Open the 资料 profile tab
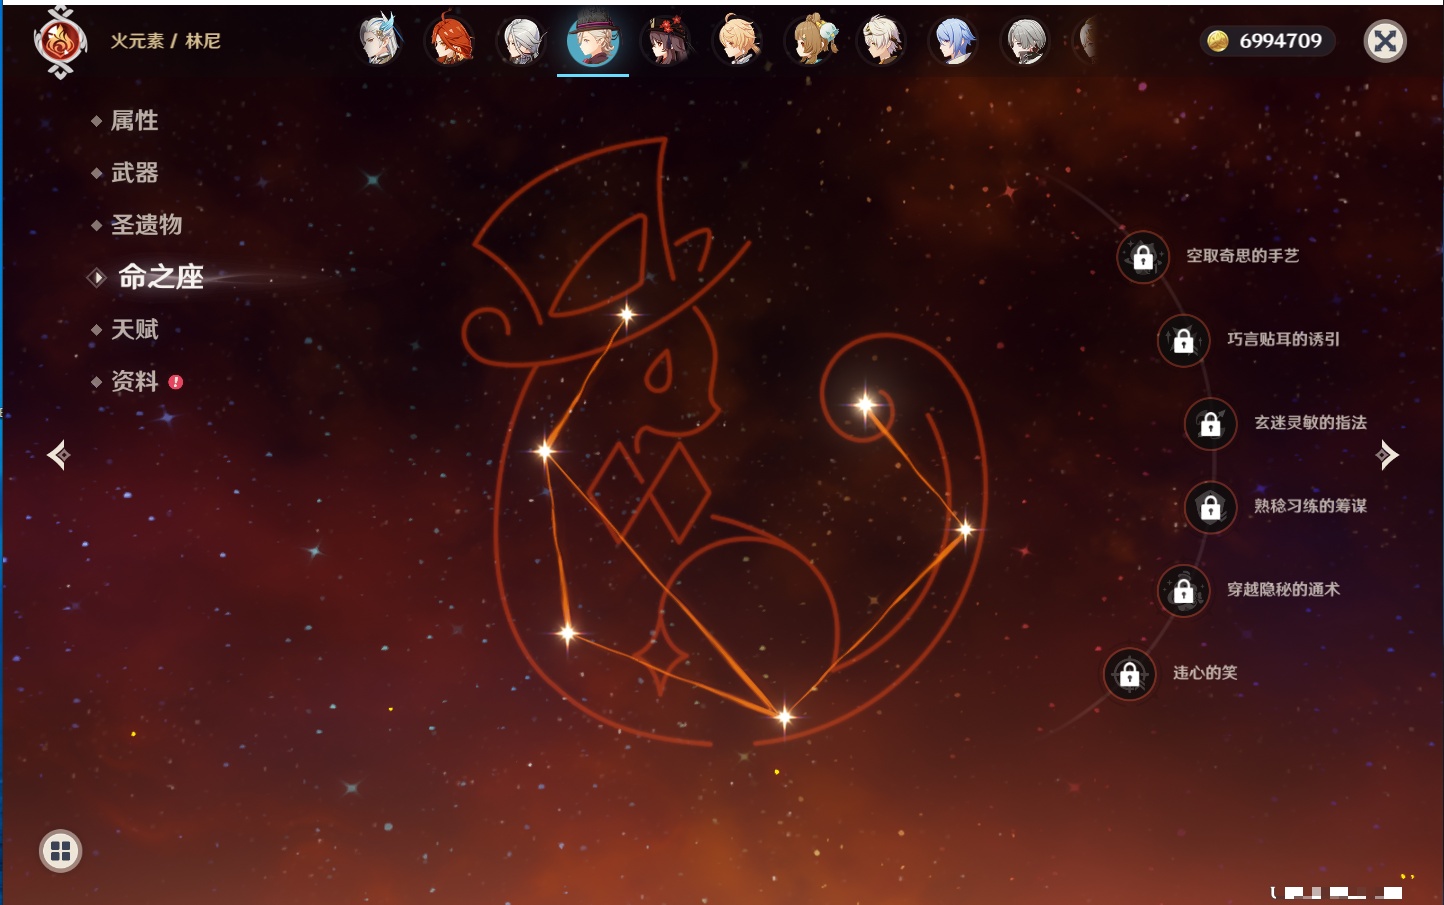 tap(134, 381)
